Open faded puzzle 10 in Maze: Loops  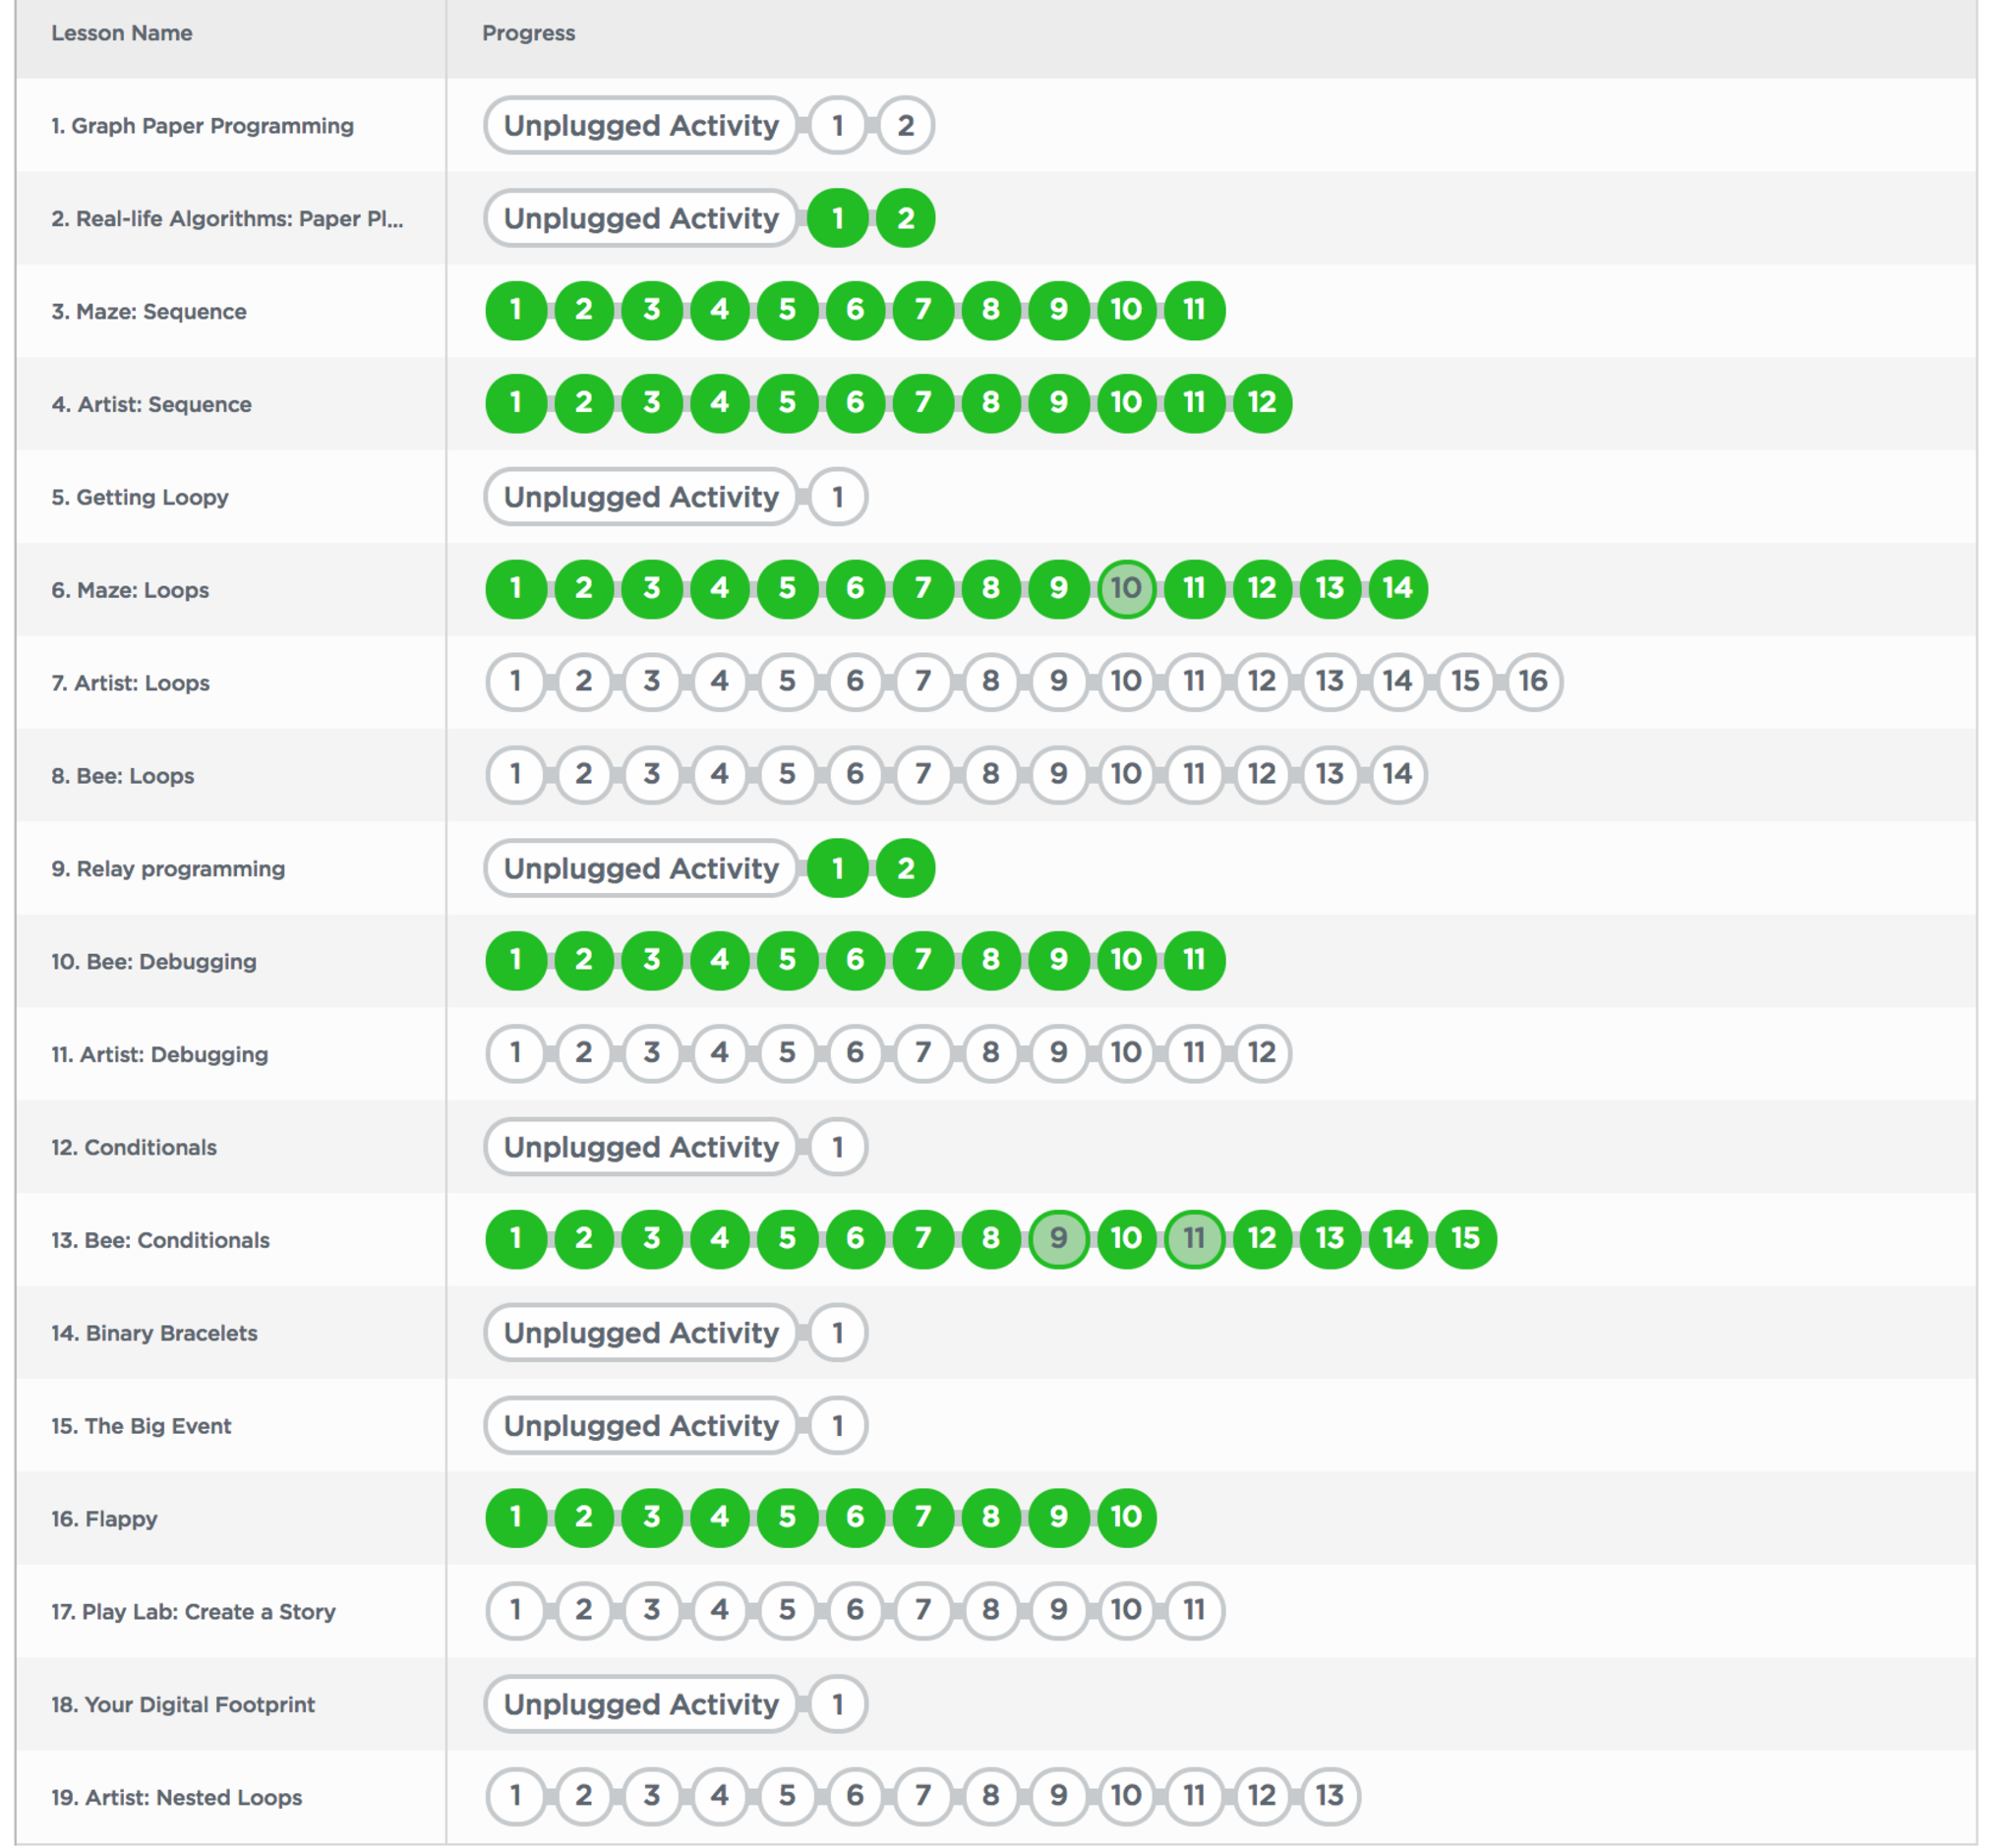point(1126,588)
